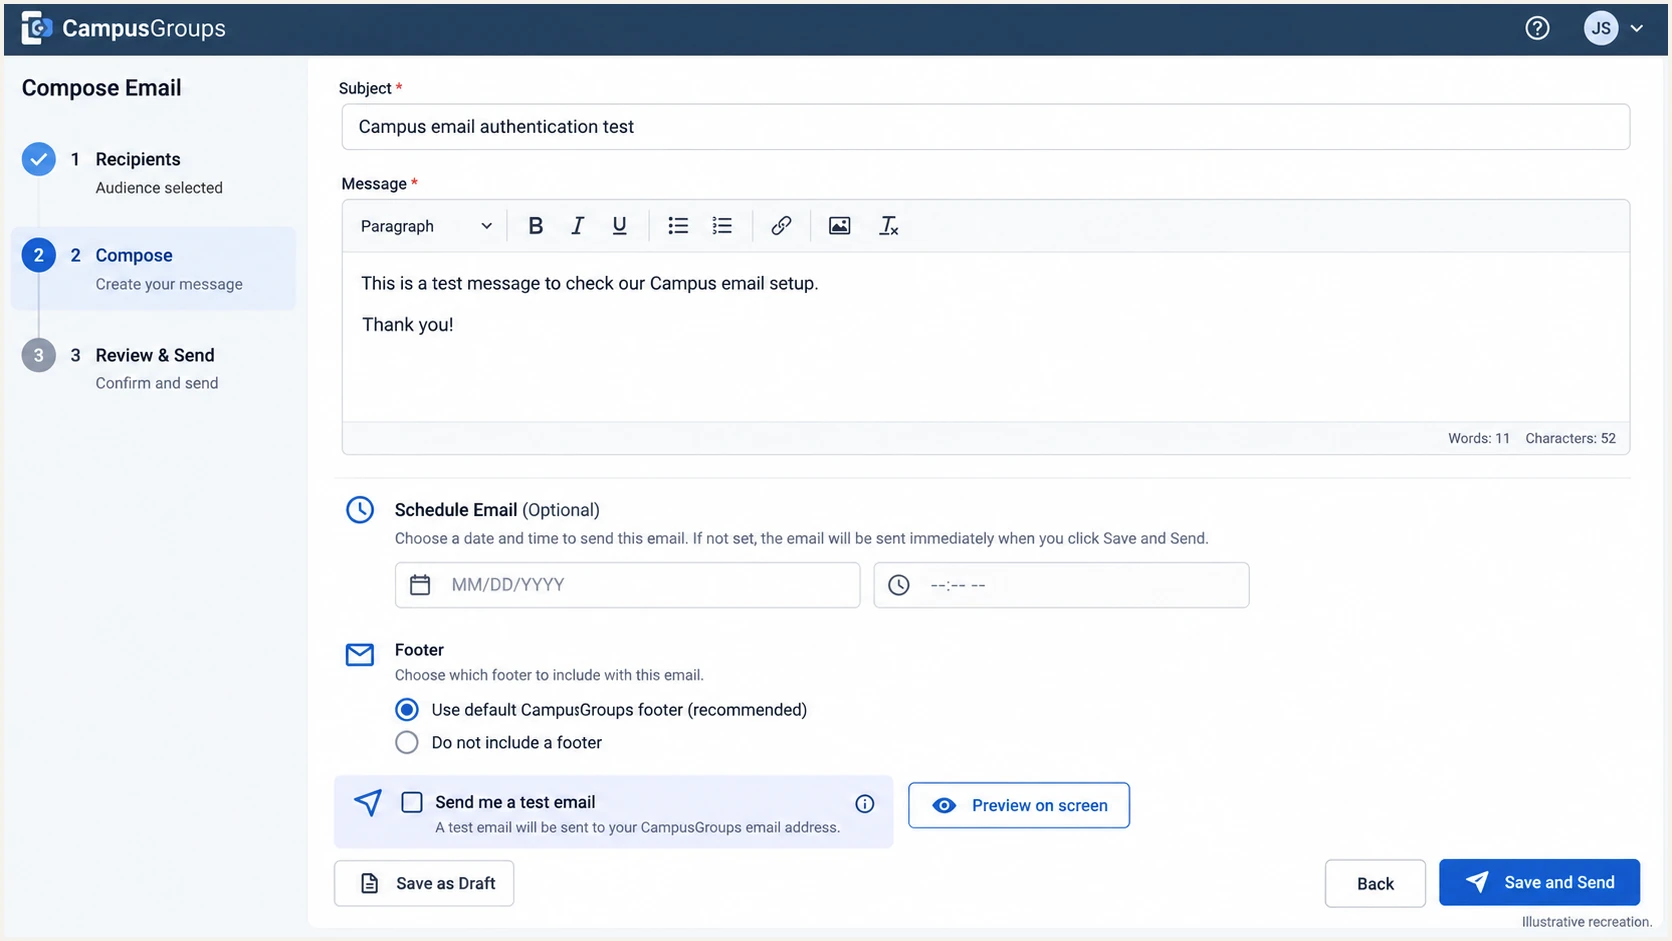Click Save as Draft button
Viewport: 1672px width, 941px height.
pyautogui.click(x=424, y=883)
